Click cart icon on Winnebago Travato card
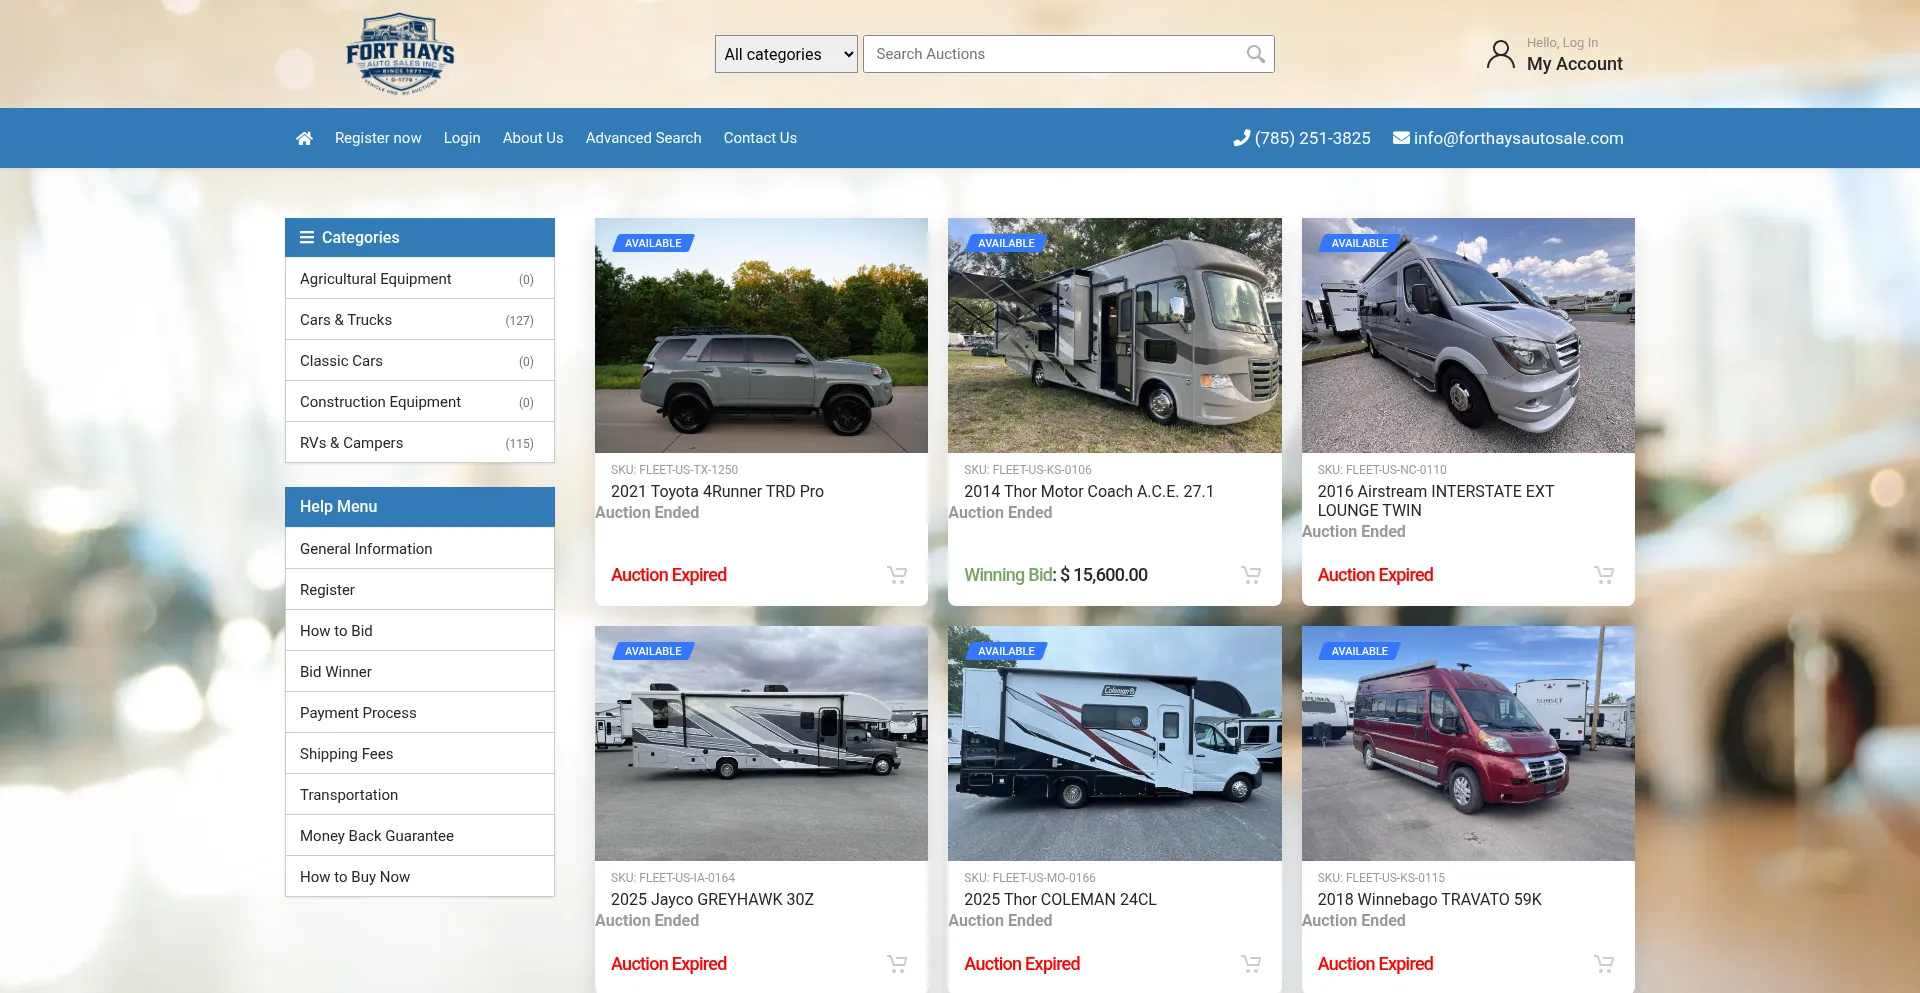 click(x=1604, y=964)
